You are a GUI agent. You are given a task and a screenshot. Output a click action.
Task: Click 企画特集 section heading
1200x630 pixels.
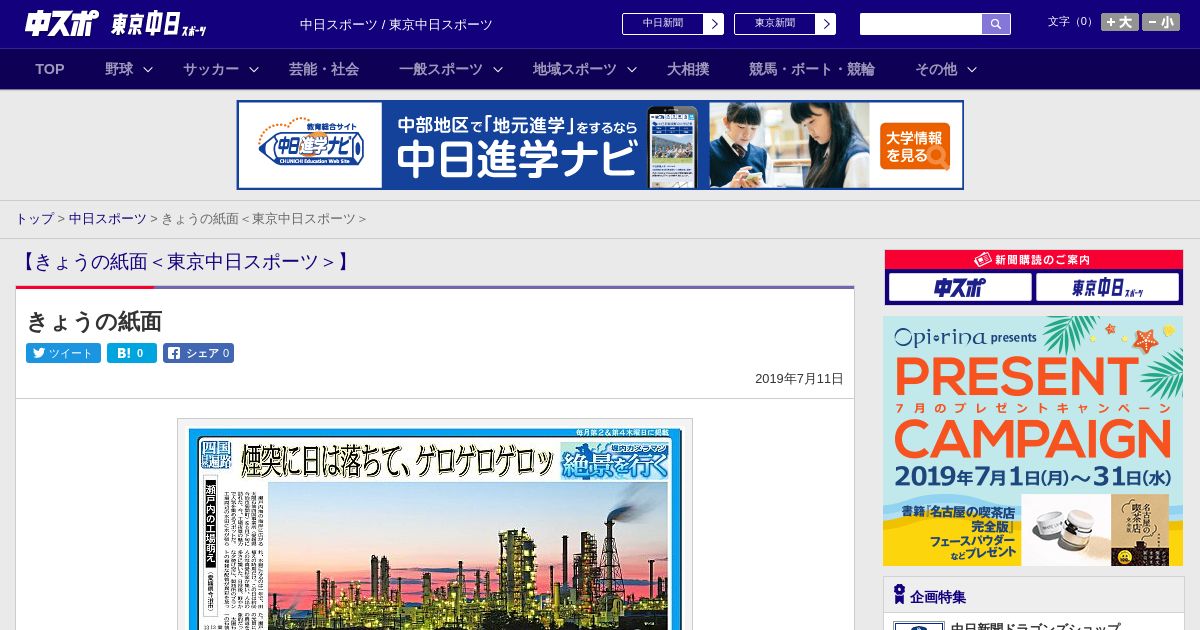[938, 597]
